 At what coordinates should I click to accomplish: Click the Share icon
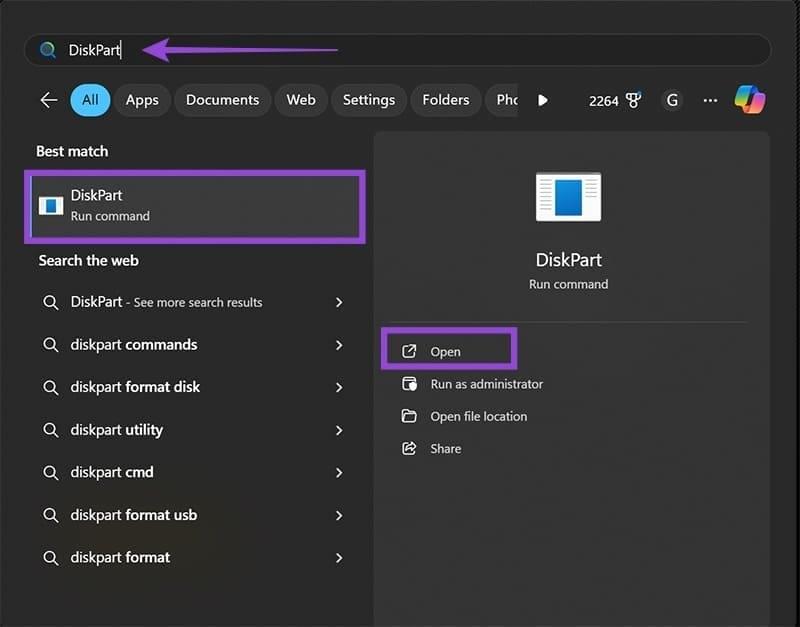click(409, 448)
